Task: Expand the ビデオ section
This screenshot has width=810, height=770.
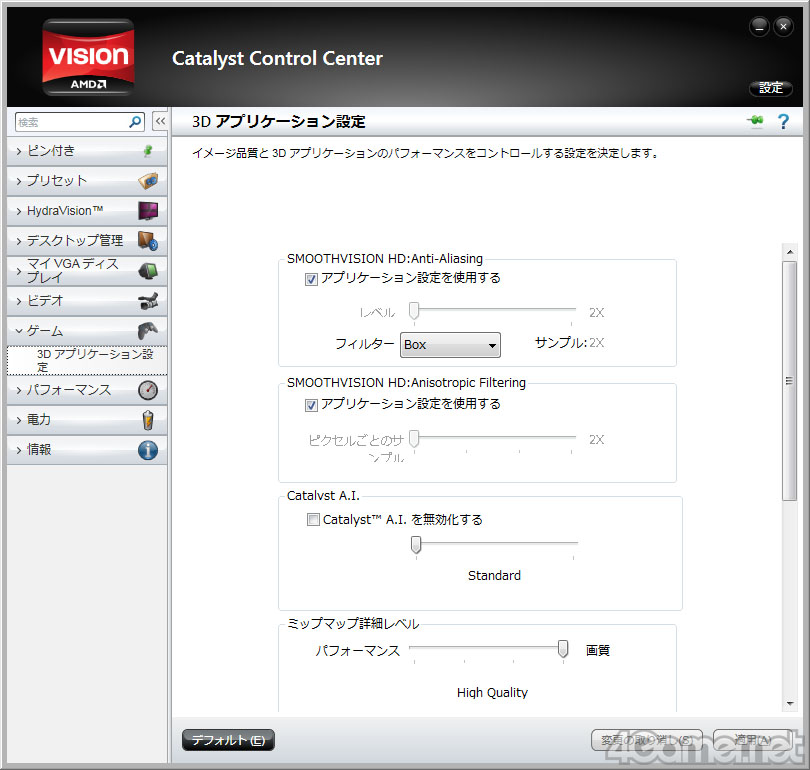Action: click(87, 301)
